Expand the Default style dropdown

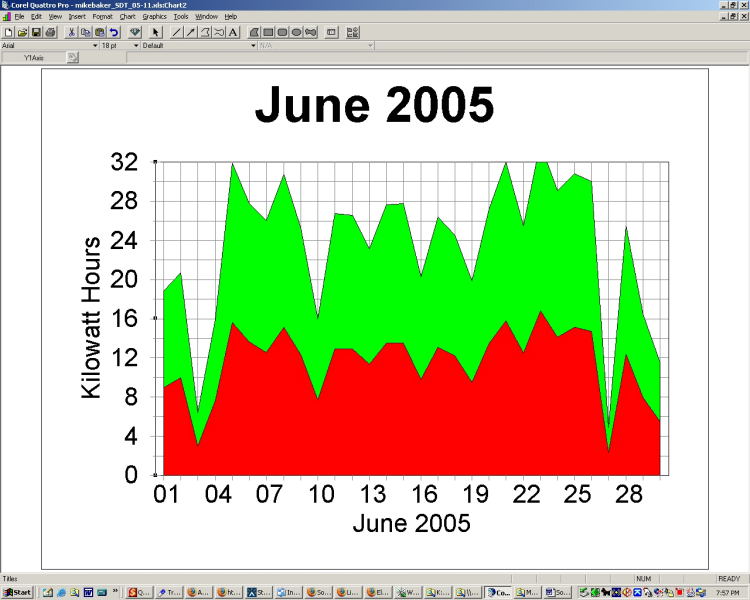point(252,45)
